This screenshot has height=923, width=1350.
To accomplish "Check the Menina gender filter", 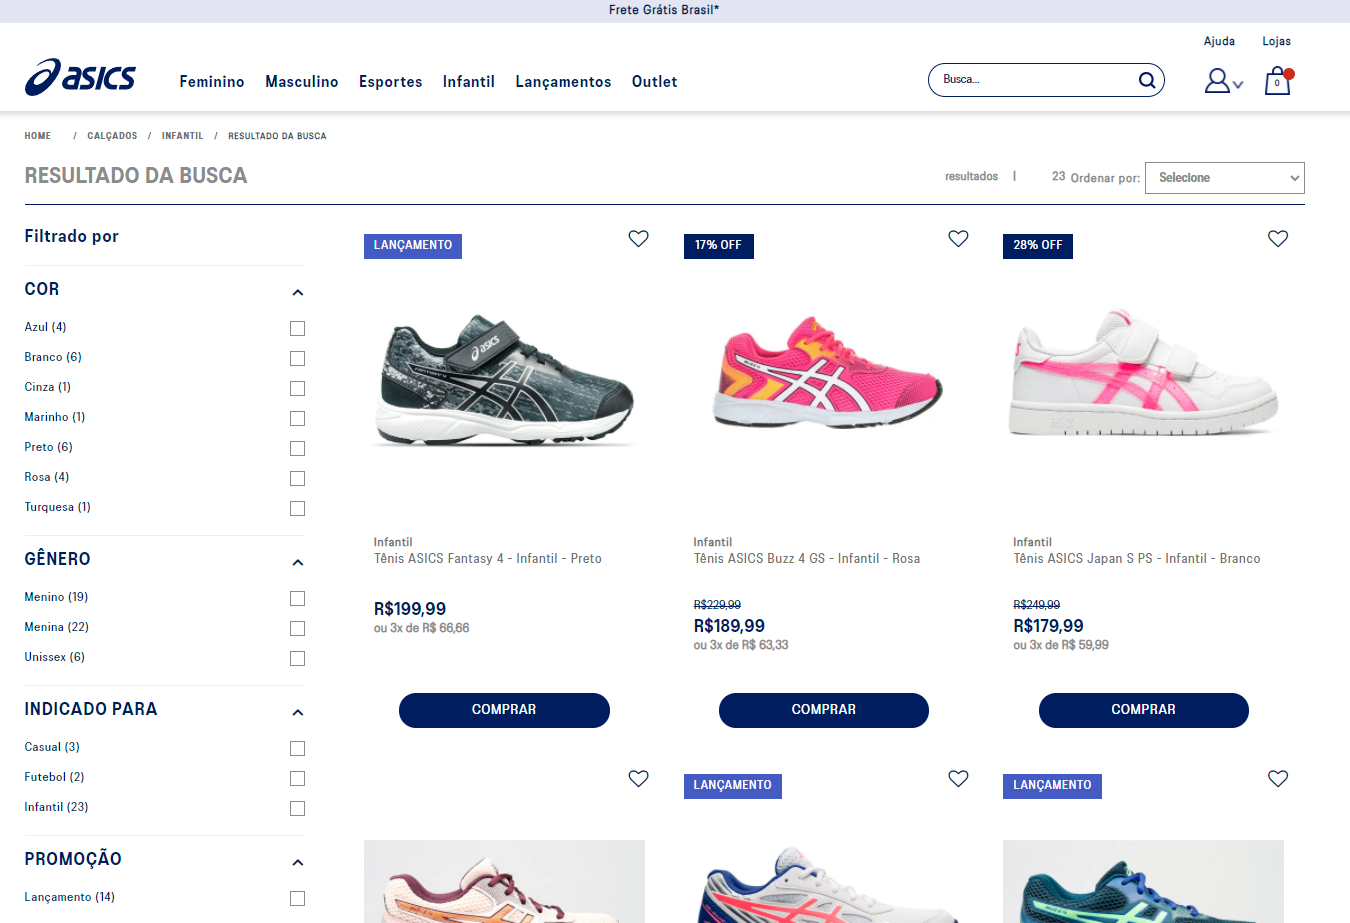I will coord(297,628).
